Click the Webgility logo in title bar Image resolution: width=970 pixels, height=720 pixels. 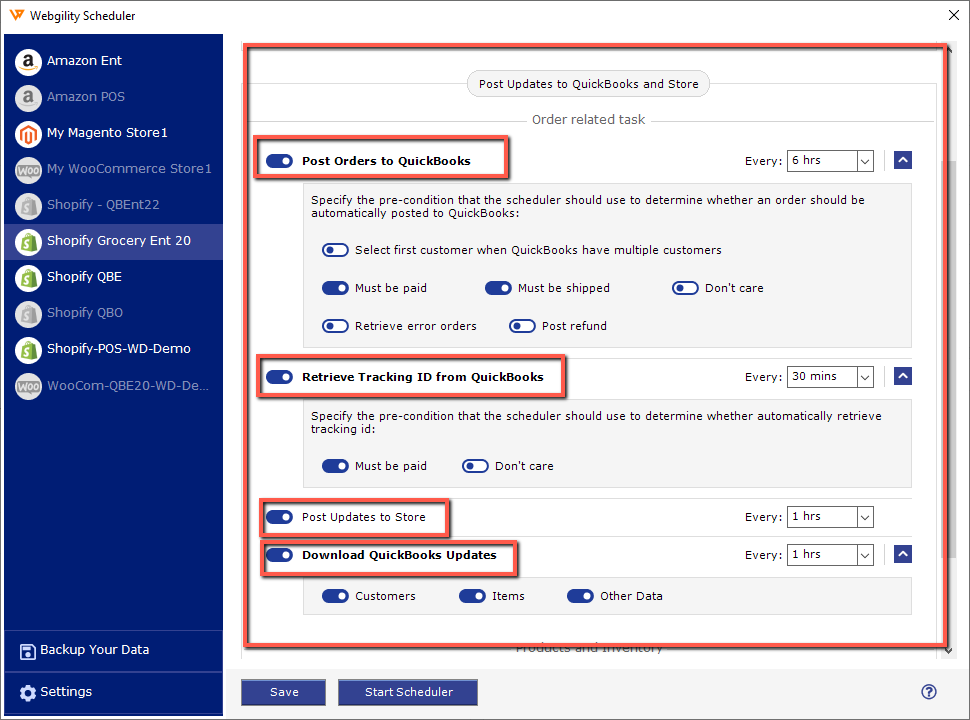[17, 15]
